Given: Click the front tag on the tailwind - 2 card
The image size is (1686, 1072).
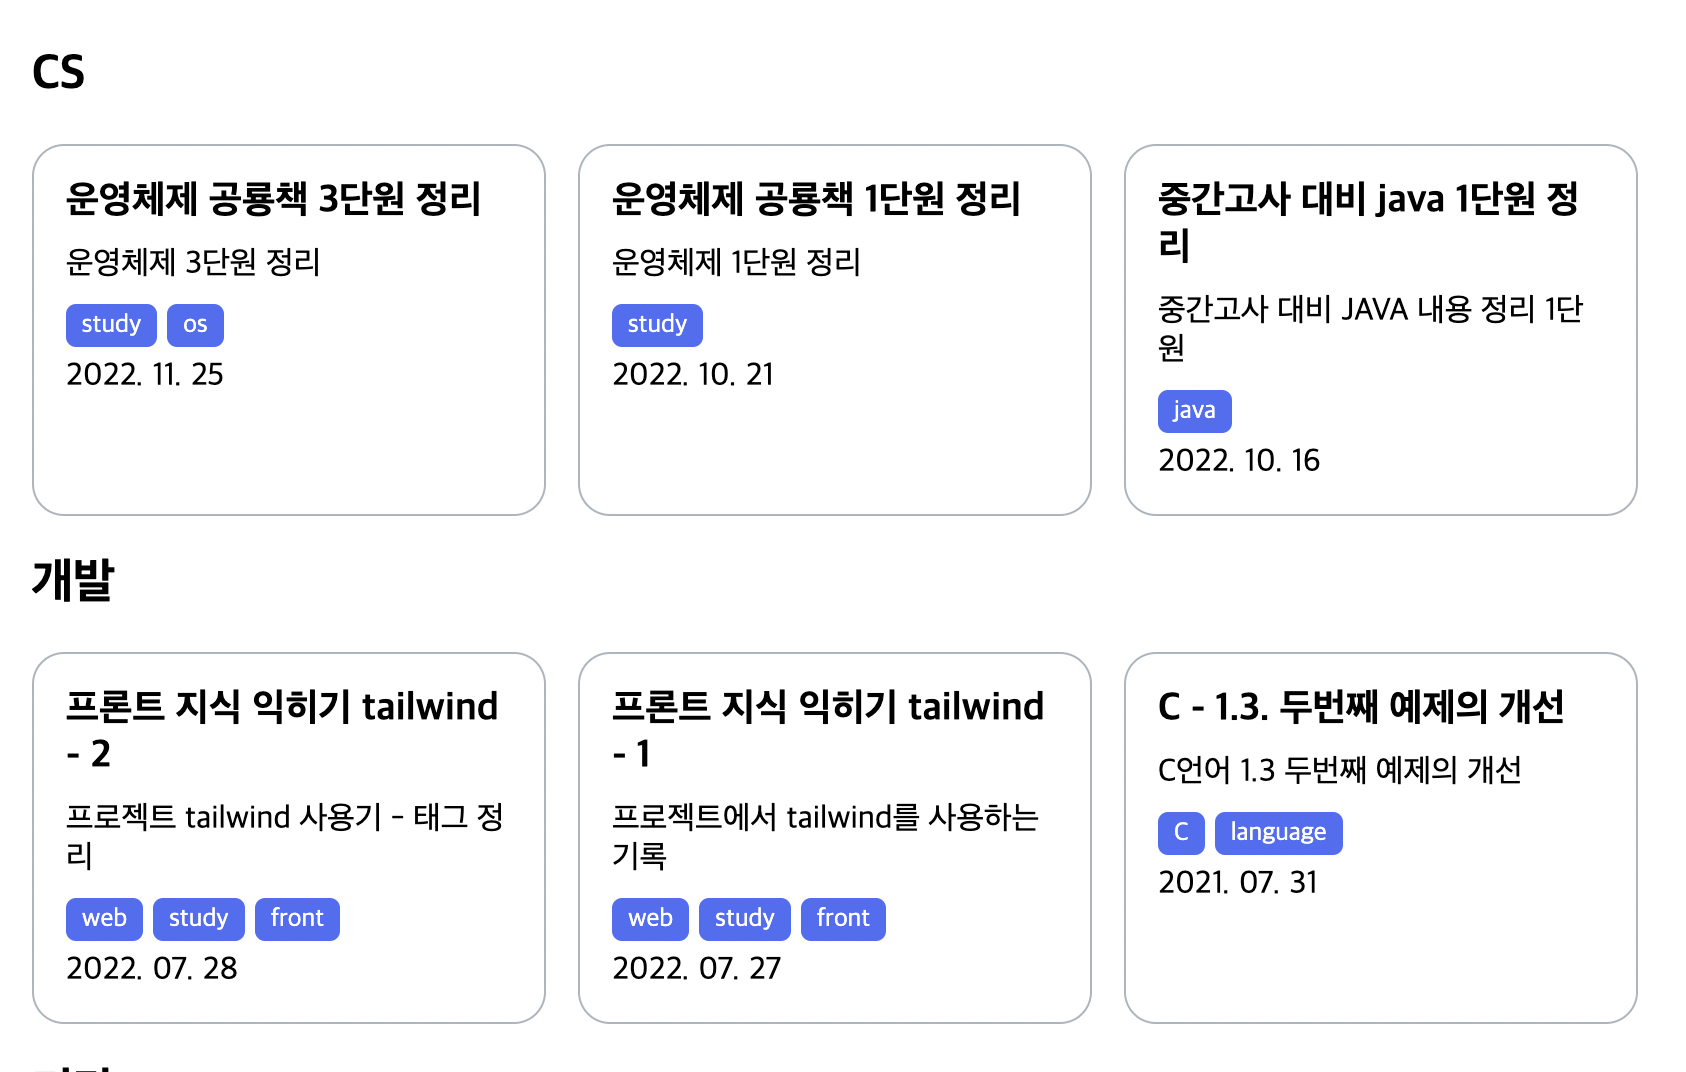Looking at the screenshot, I should click(x=297, y=919).
